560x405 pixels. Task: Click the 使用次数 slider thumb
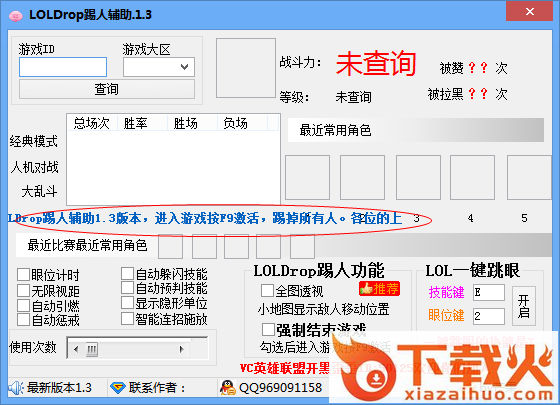(x=92, y=349)
